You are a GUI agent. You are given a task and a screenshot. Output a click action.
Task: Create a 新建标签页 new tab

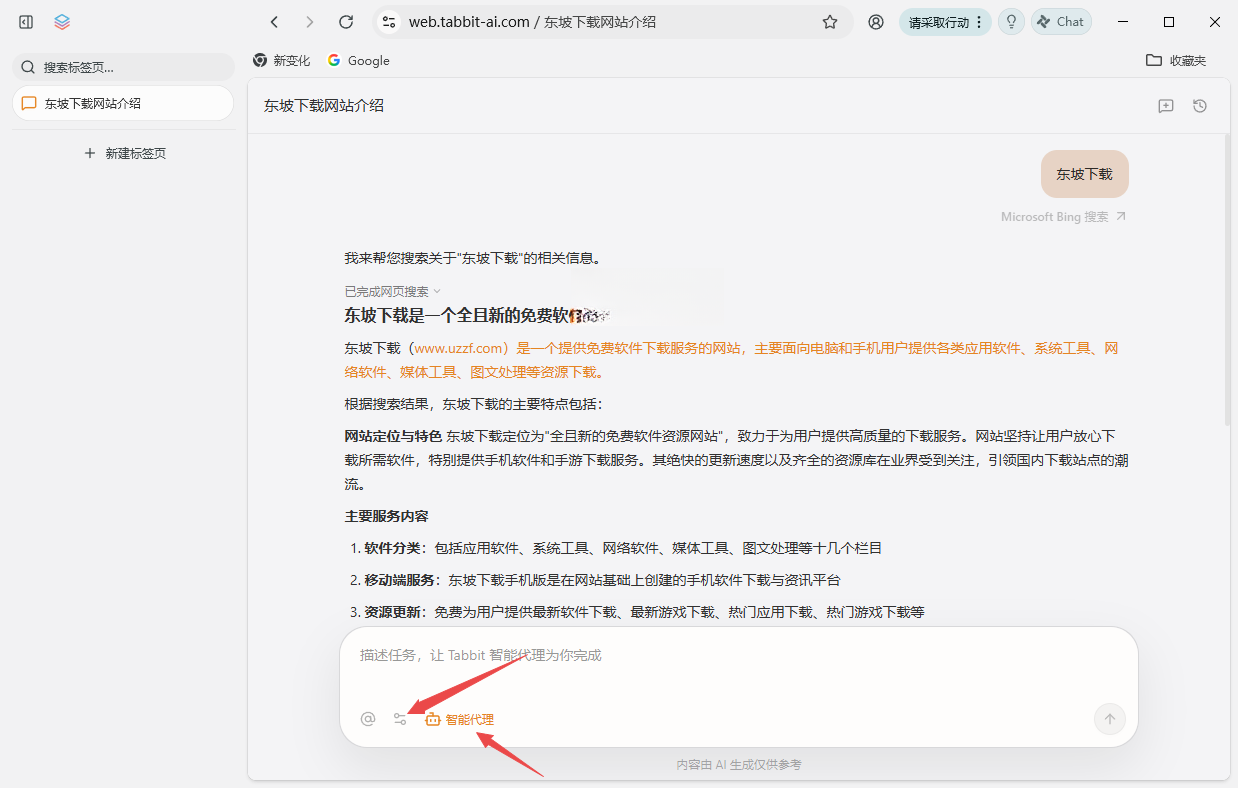tap(125, 153)
